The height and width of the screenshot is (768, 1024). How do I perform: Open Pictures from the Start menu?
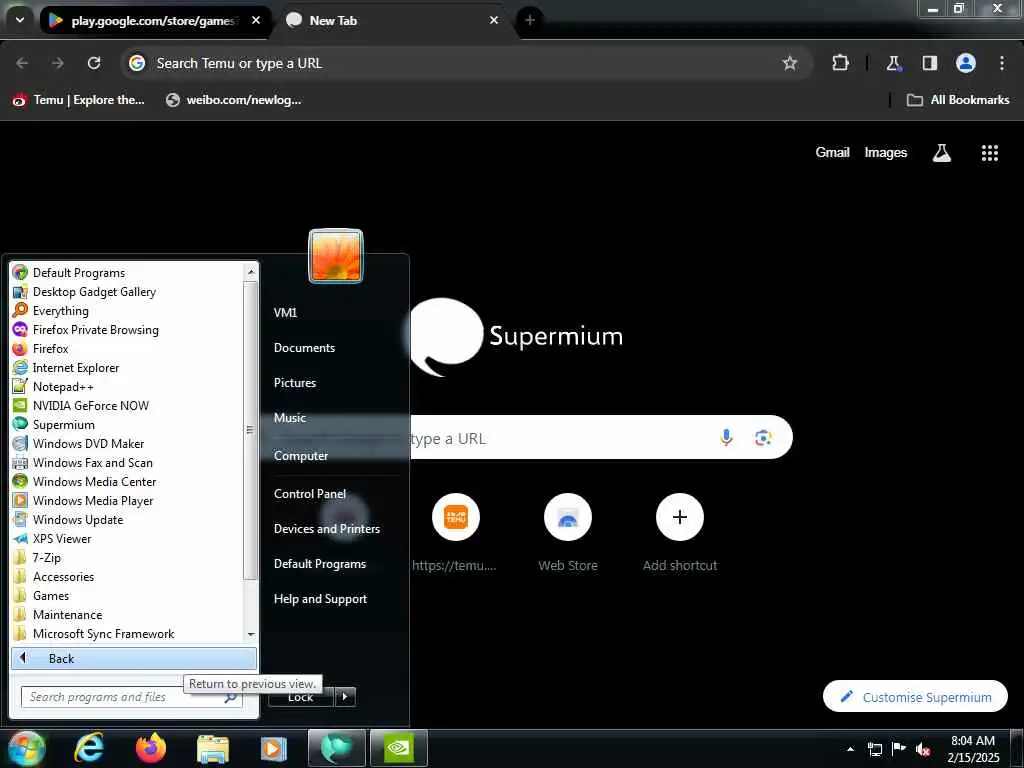(x=295, y=383)
